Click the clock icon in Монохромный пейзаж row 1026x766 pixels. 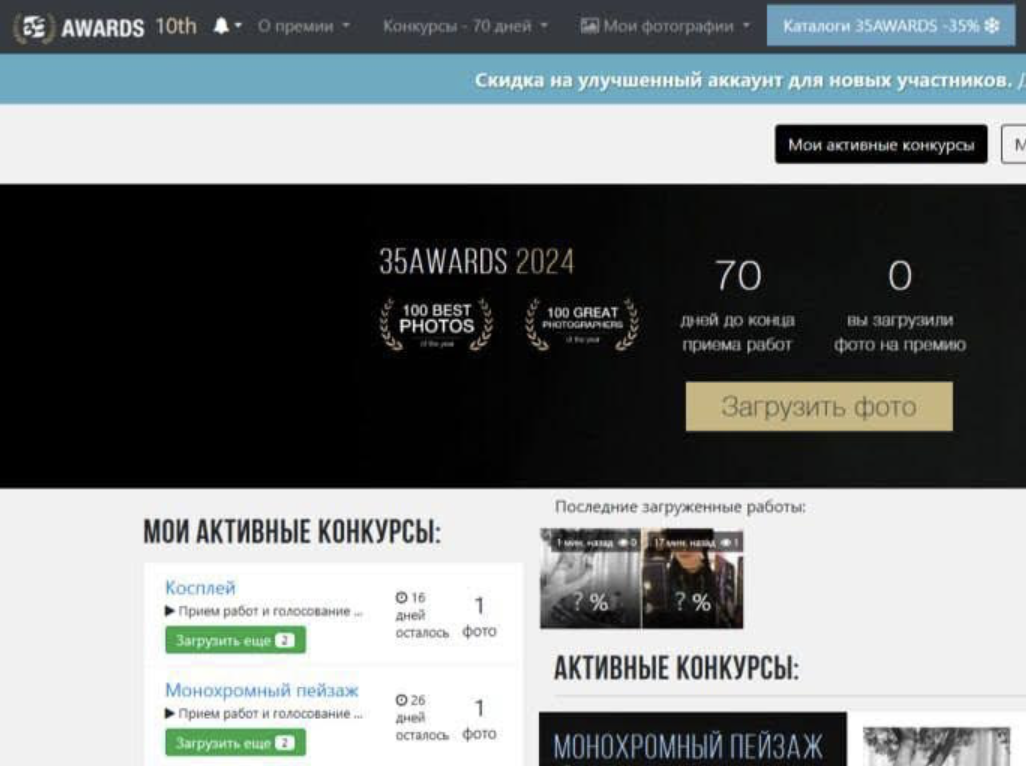point(401,700)
